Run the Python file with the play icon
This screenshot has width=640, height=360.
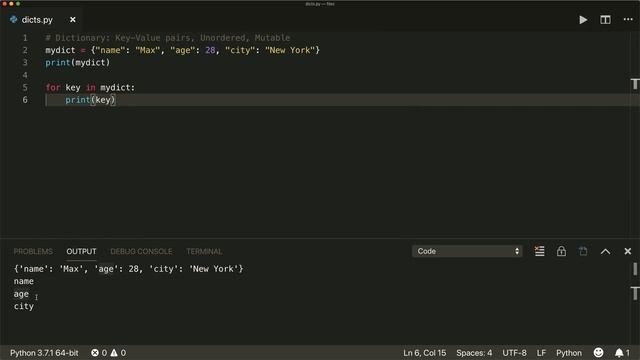point(583,20)
